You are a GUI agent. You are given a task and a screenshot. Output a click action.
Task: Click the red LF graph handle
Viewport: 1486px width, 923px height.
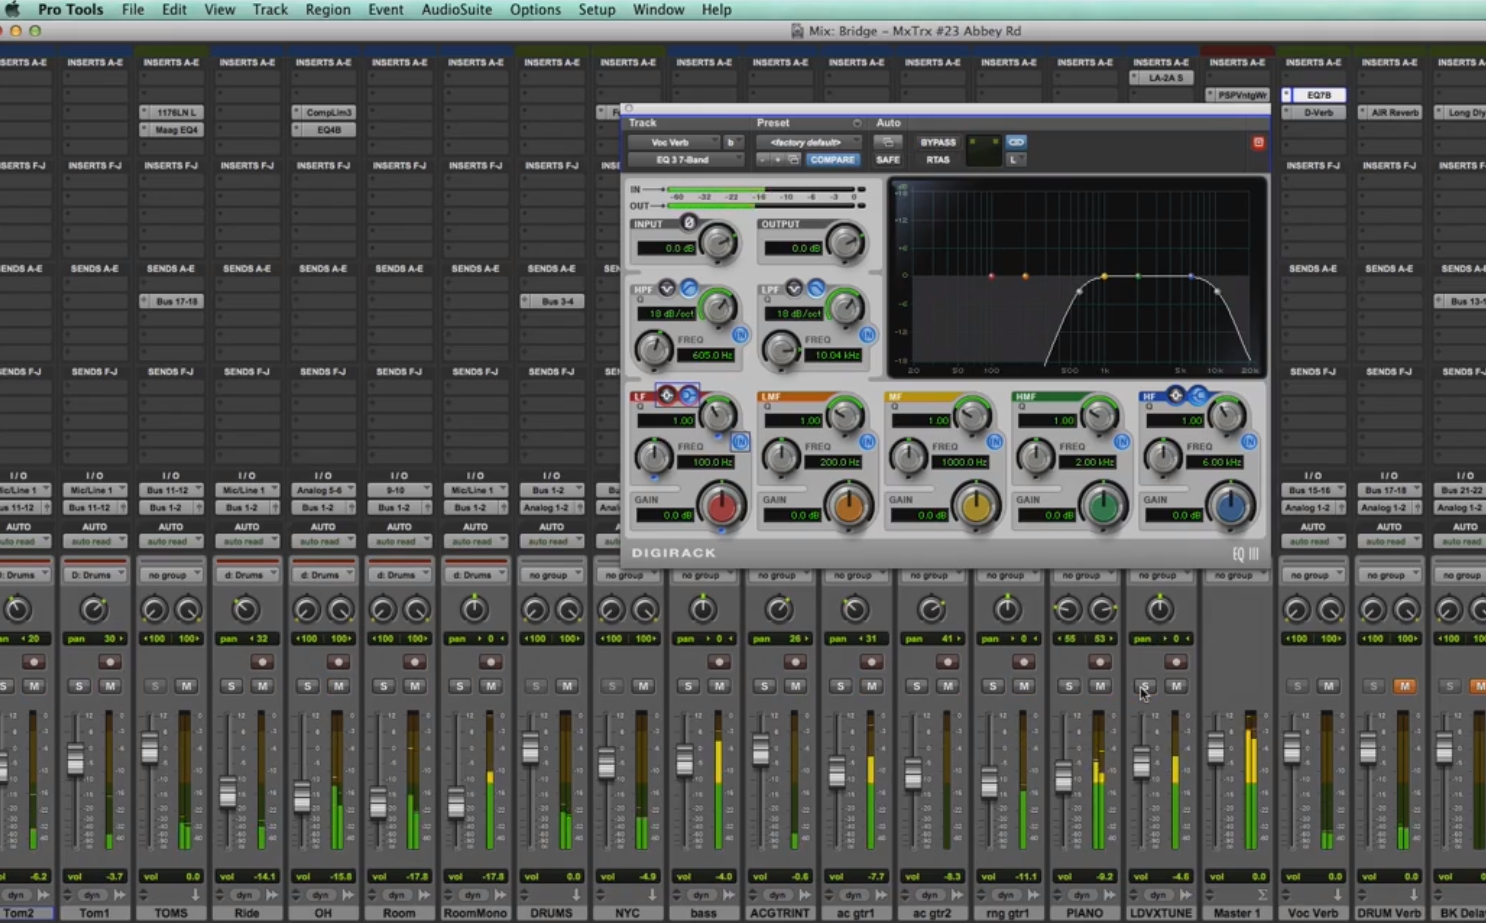991,276
